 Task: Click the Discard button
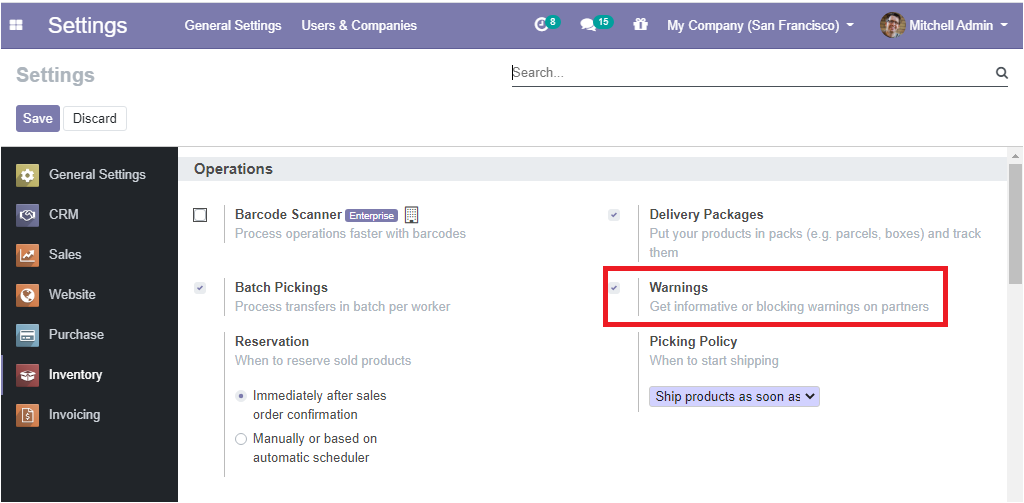click(95, 118)
